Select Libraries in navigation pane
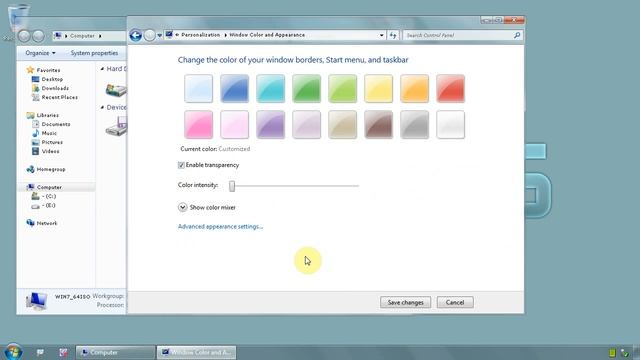 47,115
